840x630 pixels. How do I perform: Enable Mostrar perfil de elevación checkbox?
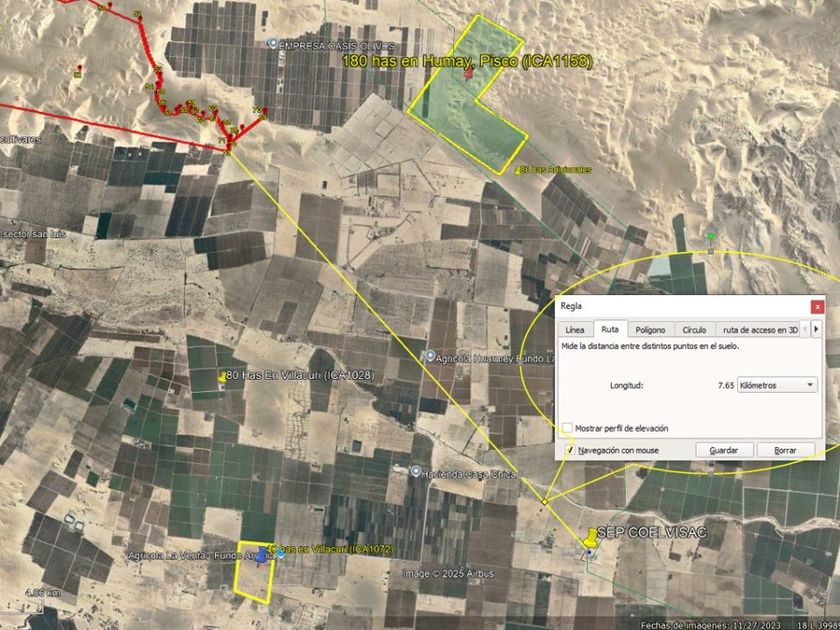568,428
